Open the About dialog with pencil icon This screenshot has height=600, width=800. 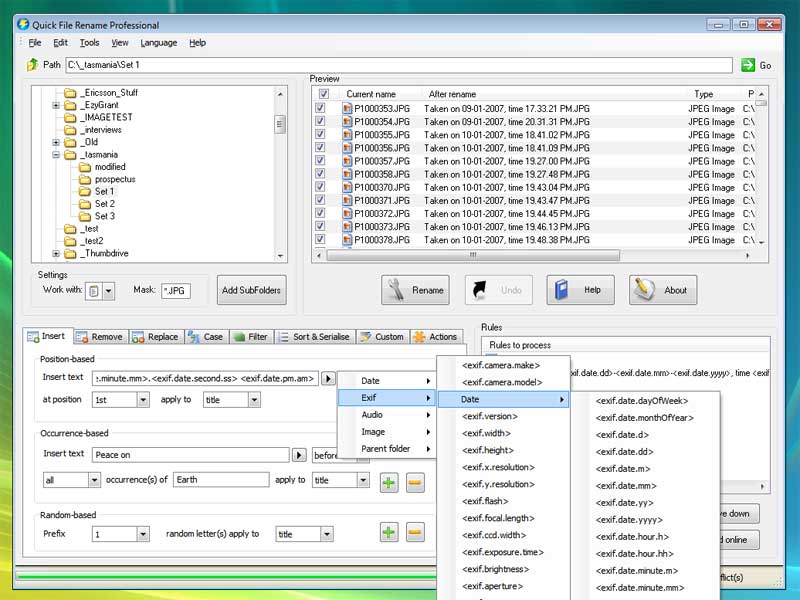click(x=662, y=290)
